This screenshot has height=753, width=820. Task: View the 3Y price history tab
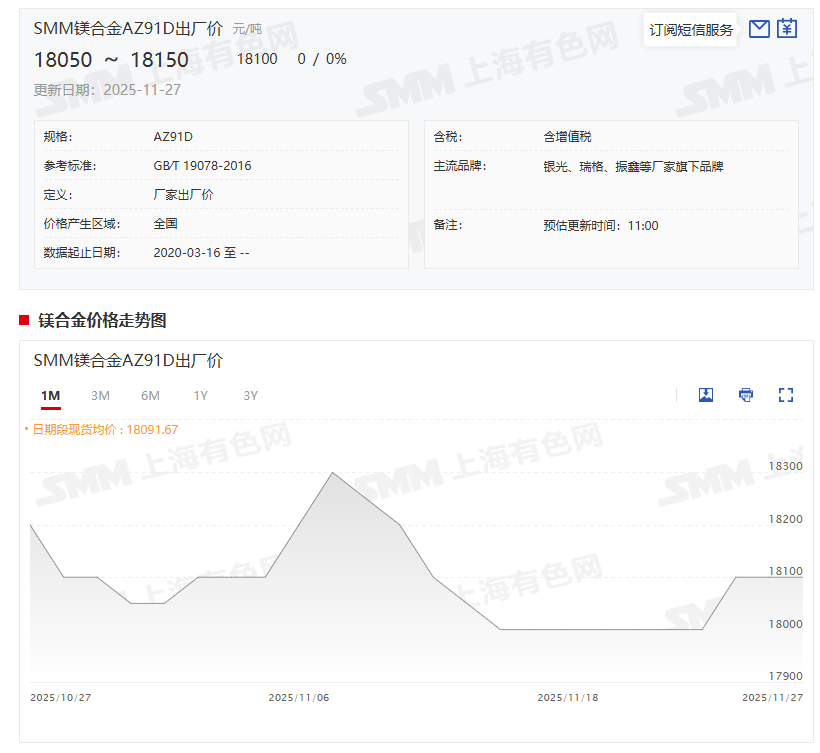250,396
